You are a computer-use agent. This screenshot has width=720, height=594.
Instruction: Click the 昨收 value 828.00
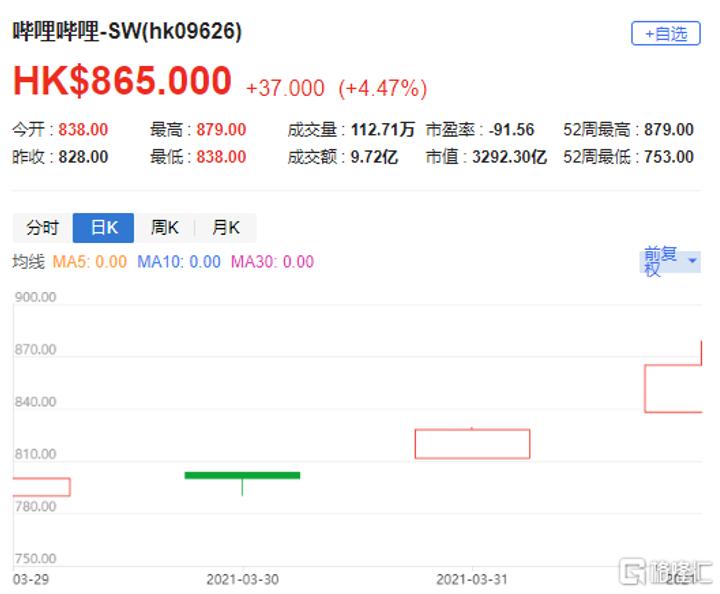(83, 157)
